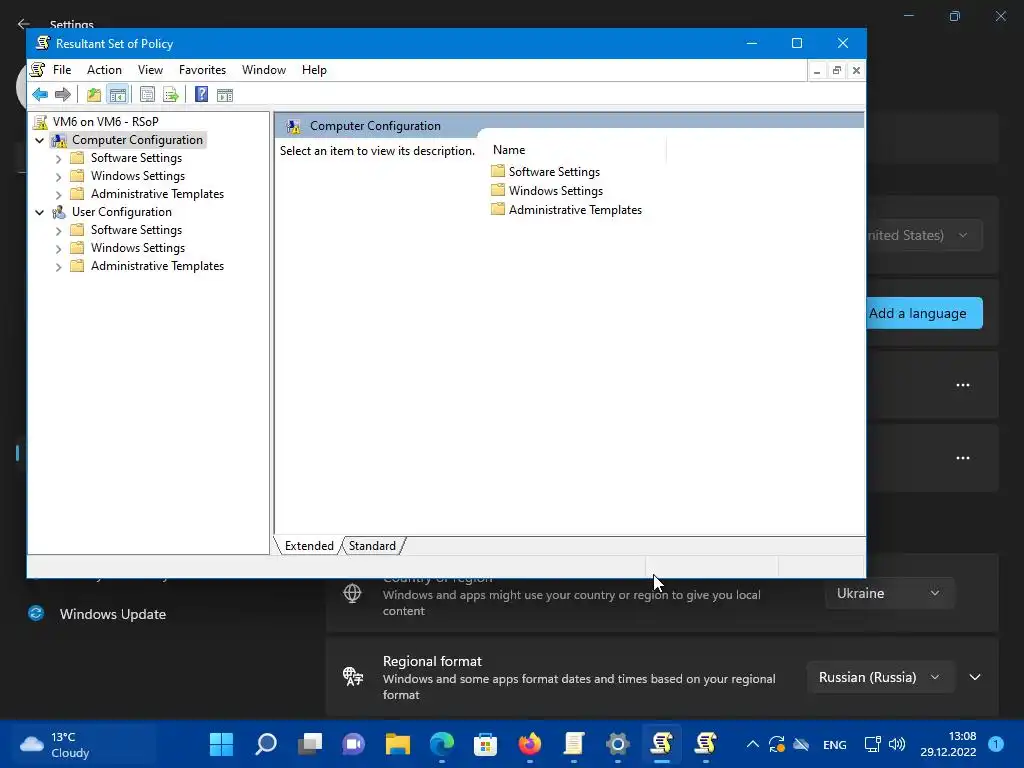This screenshot has width=1024, height=768.
Task: Switch to the Extended tab
Action: (309, 546)
